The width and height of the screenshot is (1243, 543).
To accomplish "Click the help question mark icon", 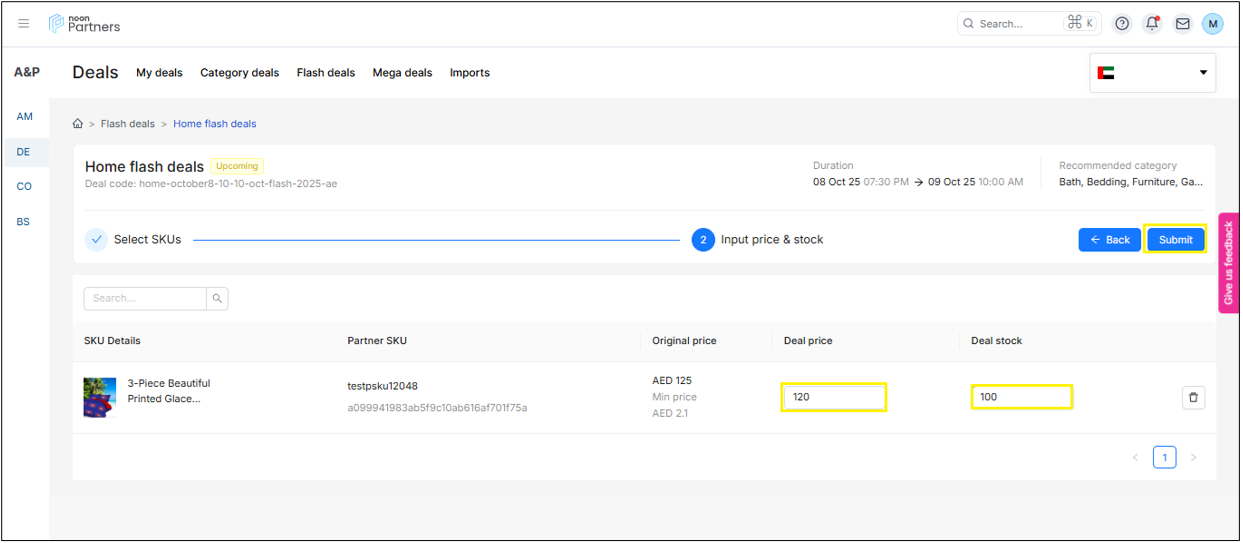I will coord(1122,24).
